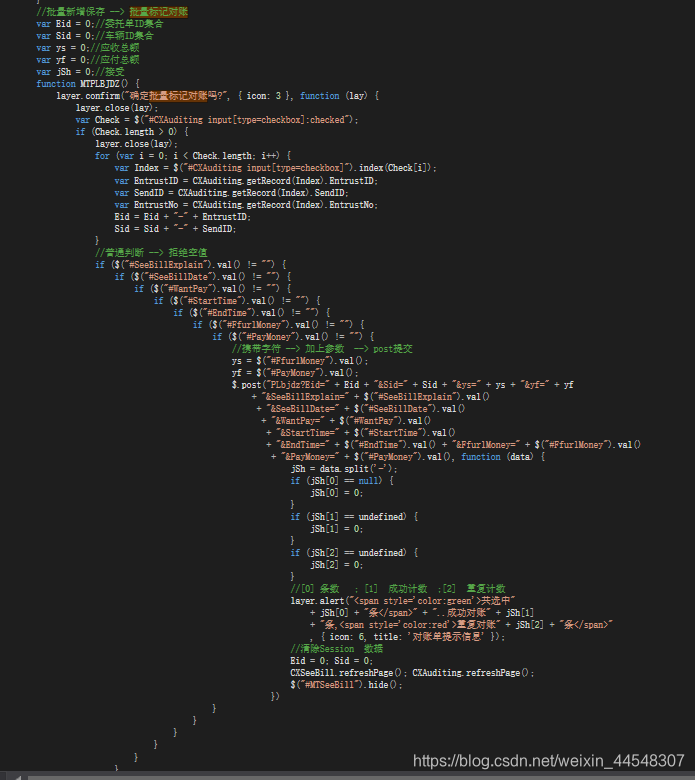The height and width of the screenshot is (780, 695).
Task: Click the '$.post("PLbjdz?Eid="' line
Action: point(402,384)
